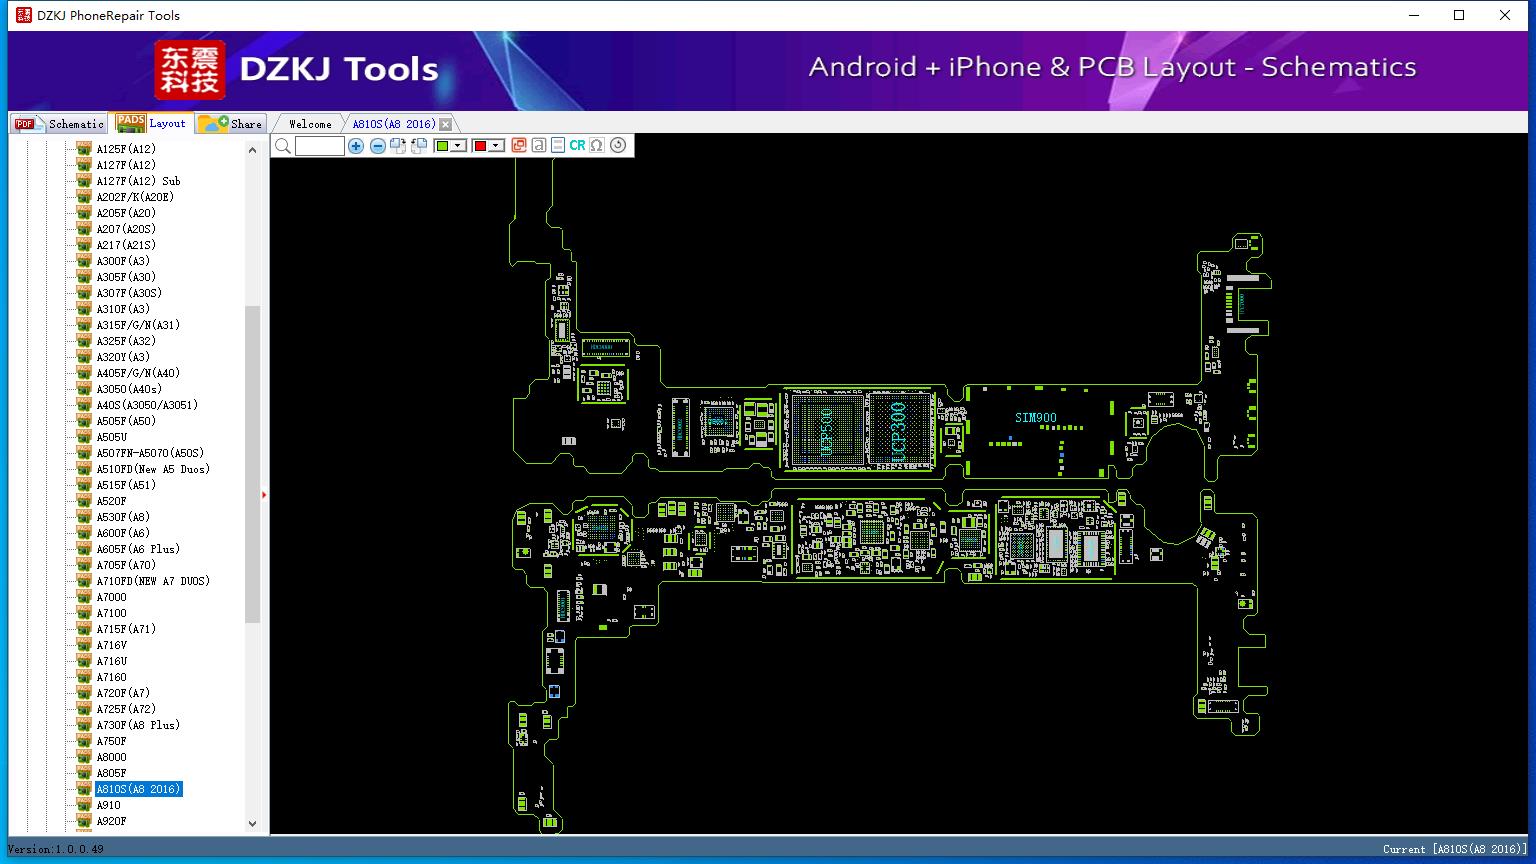This screenshot has height=864, width=1536.
Task: Click the PADS icon beside A300F(A3)
Action: click(84, 261)
